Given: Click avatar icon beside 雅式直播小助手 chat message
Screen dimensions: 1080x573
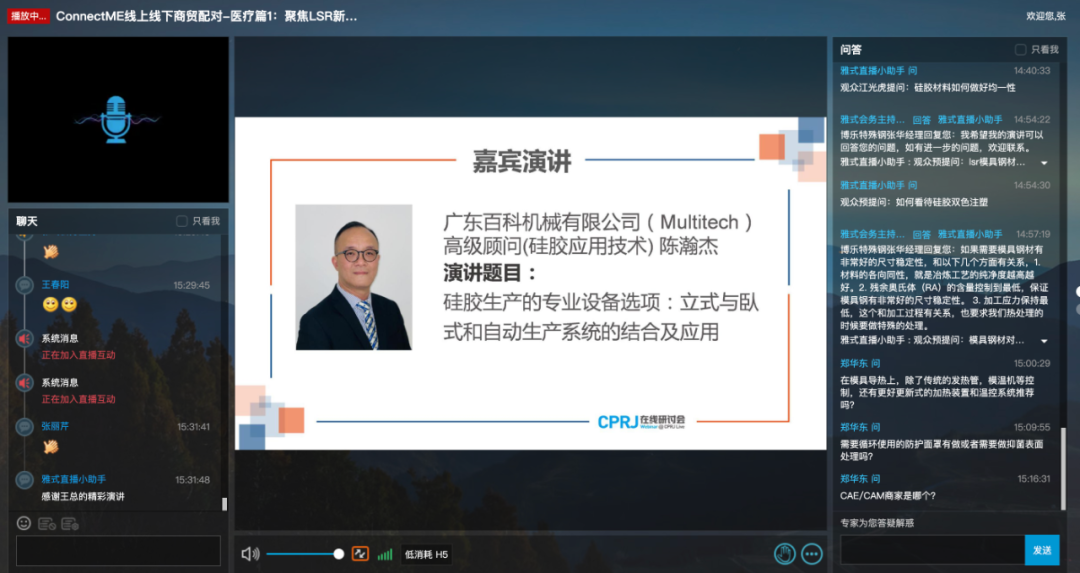Looking at the screenshot, I should [25, 480].
